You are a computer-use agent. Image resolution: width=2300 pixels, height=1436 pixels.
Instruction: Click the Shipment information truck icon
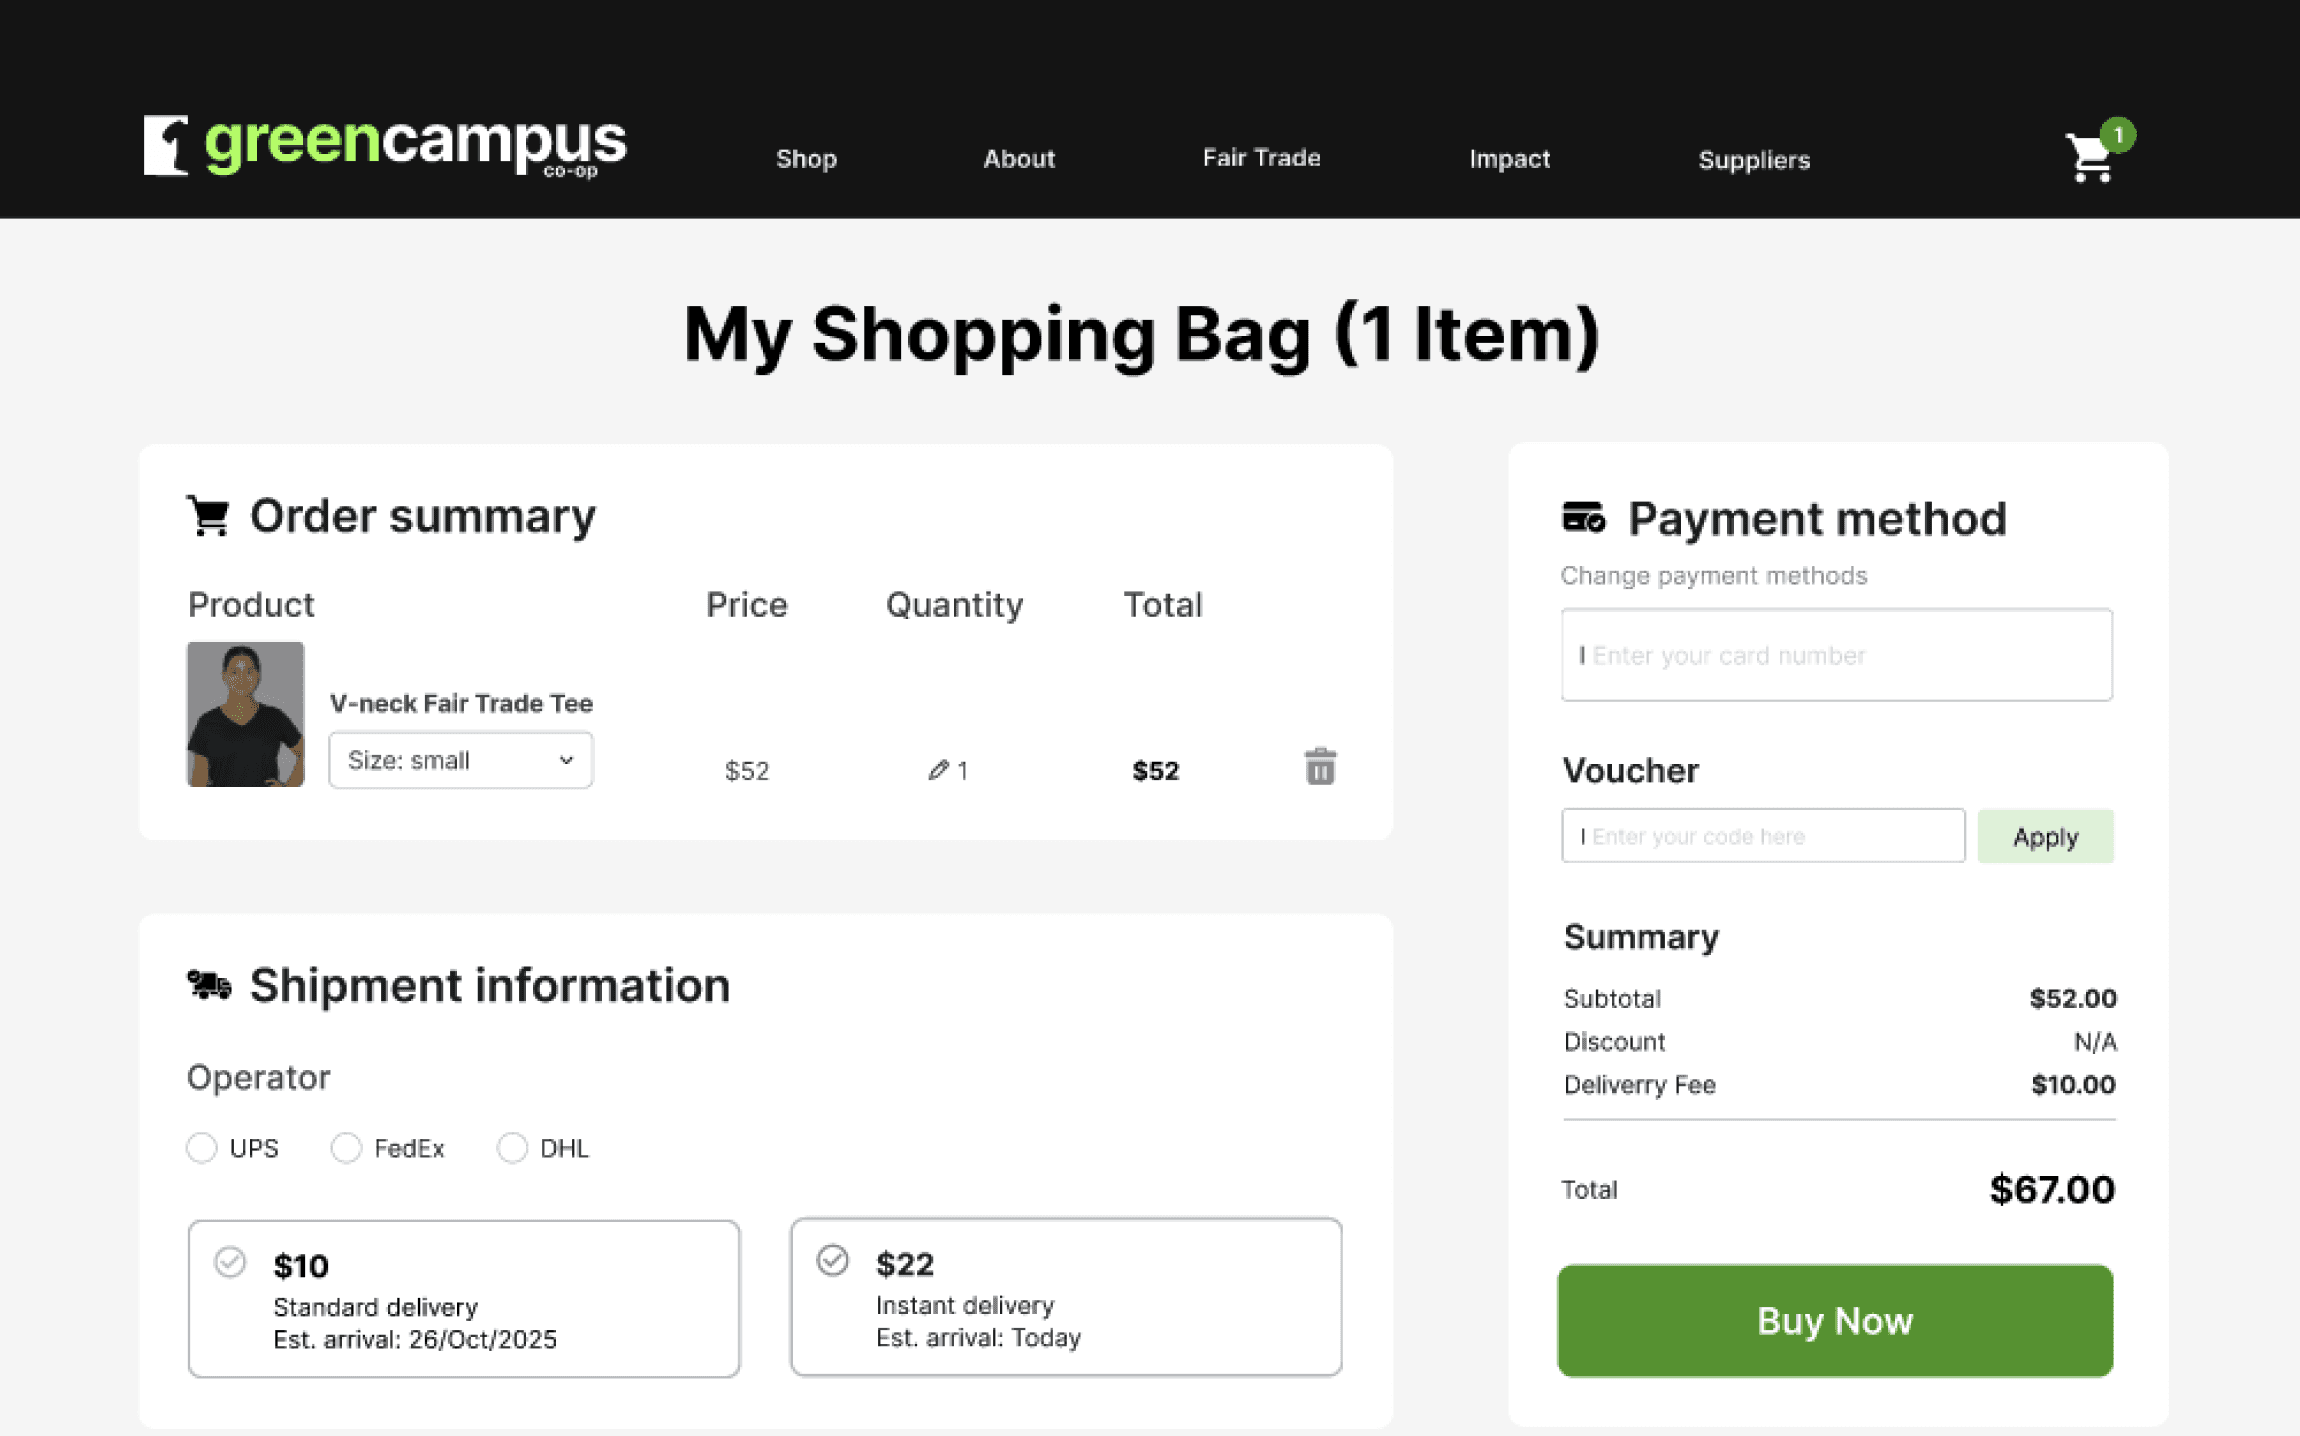coord(209,985)
